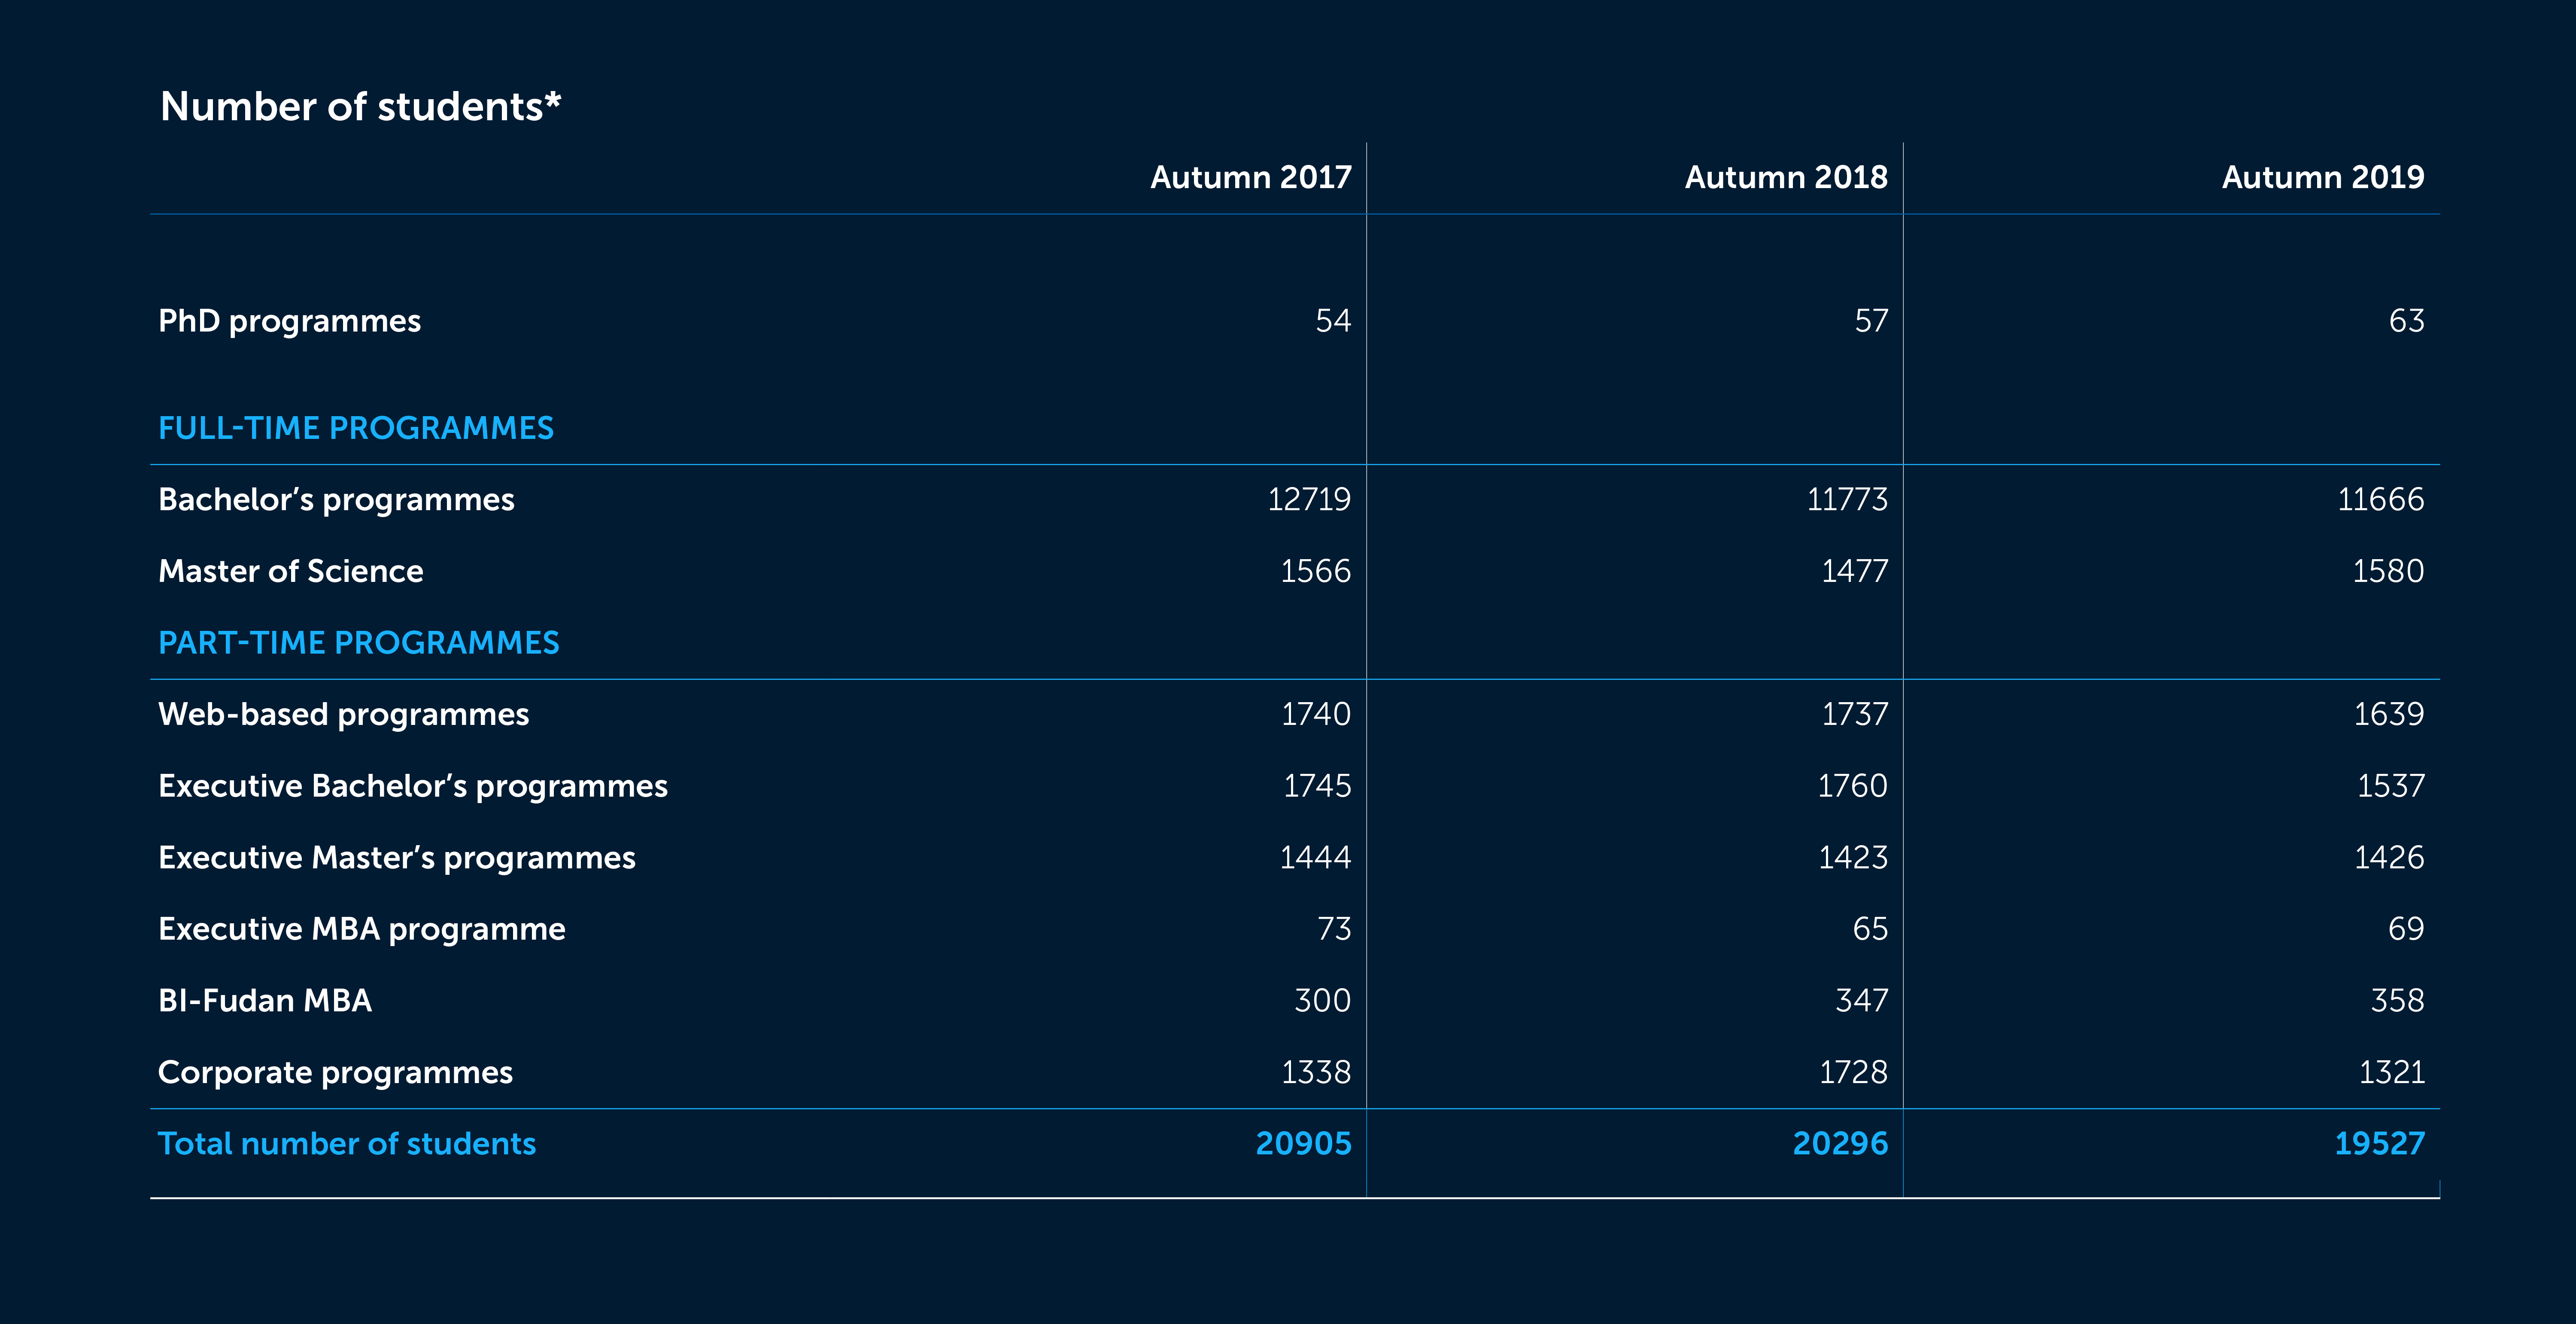Click the 'PART-TIME PROGRAMMES' section heading
The image size is (2576, 1324).
(359, 643)
